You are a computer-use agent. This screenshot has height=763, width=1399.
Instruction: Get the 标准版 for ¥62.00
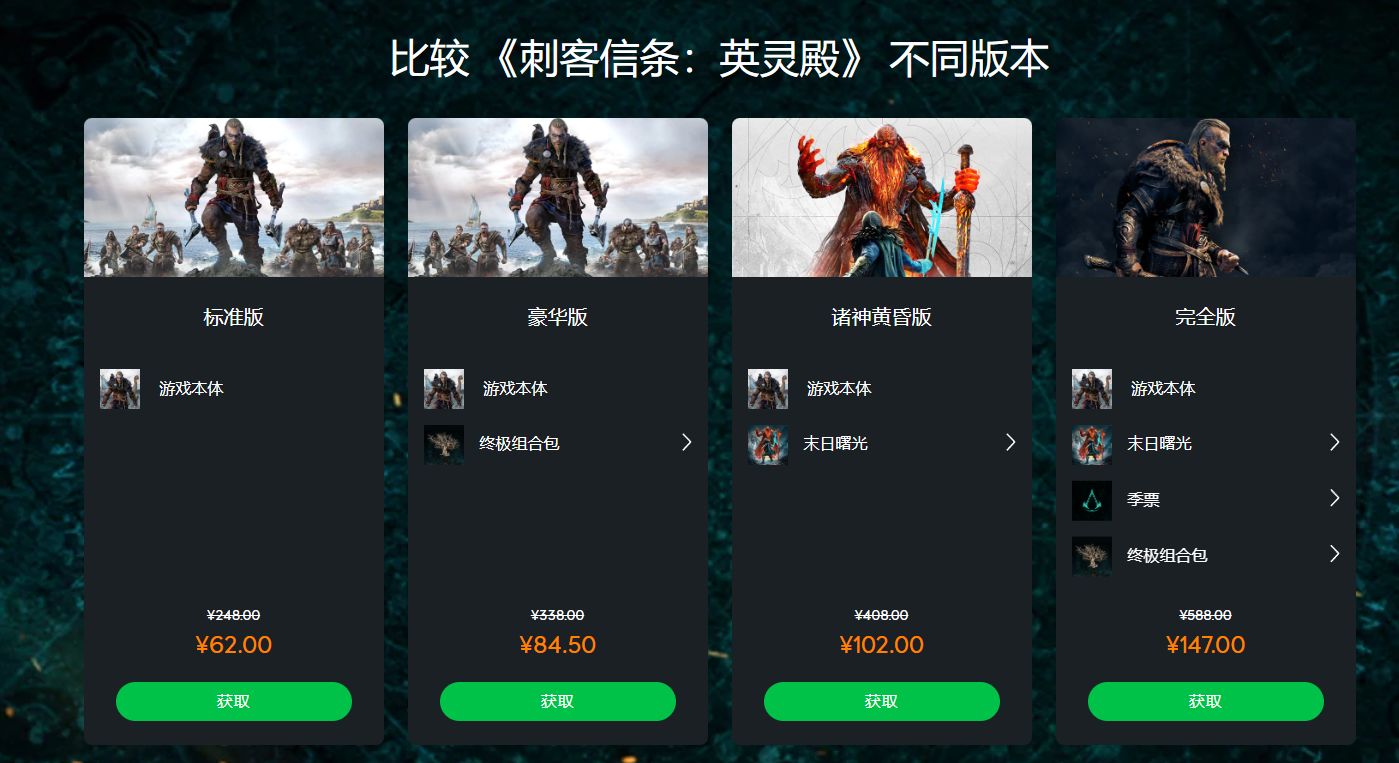[x=234, y=701]
